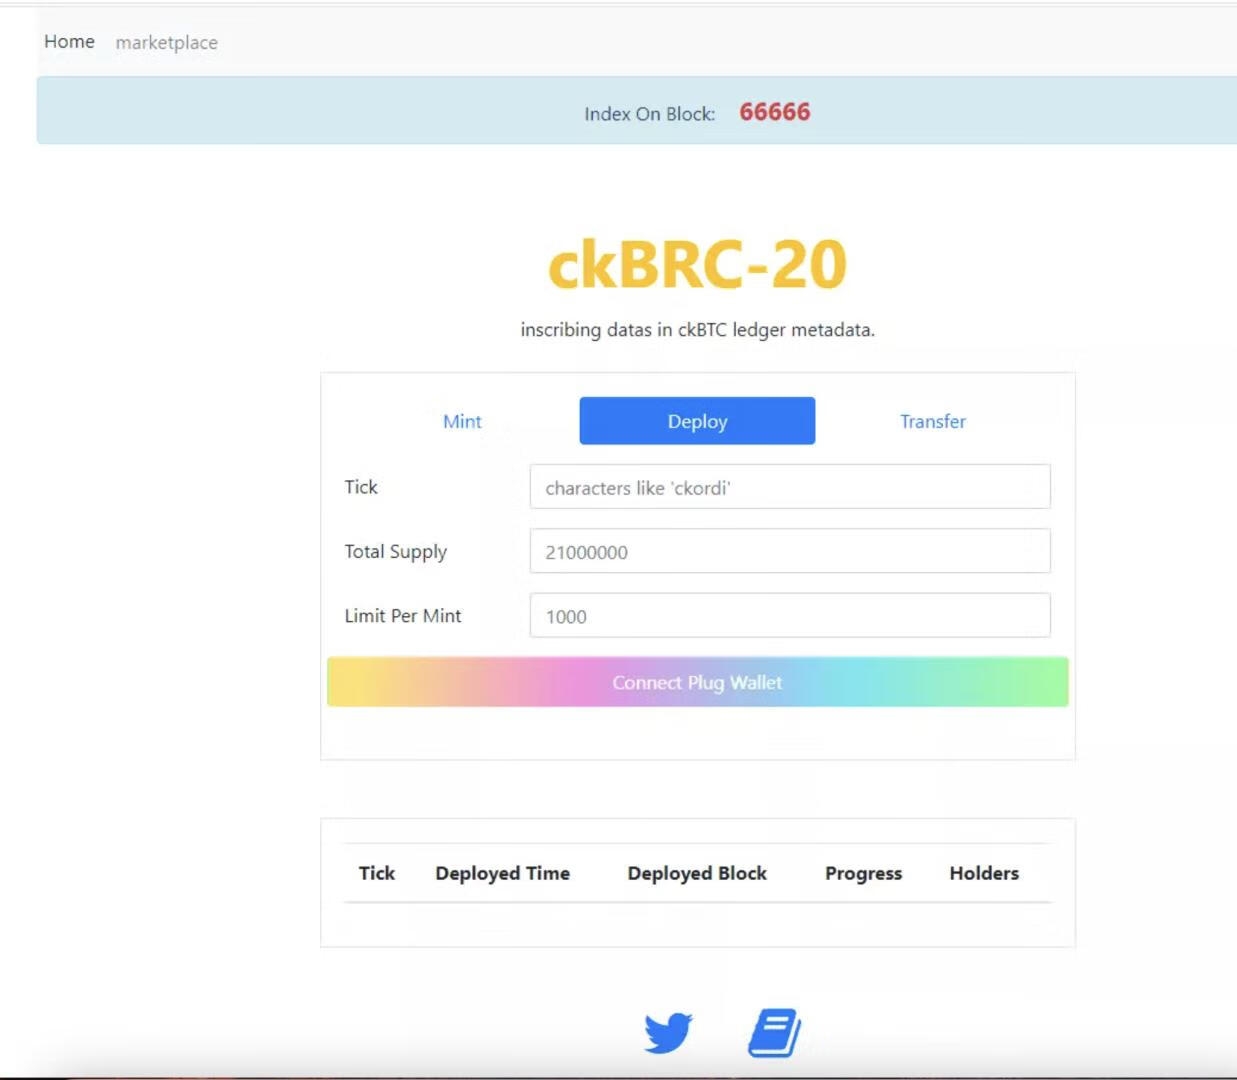Click the red block number 66666
Viewport: 1237px width, 1080px height.
click(775, 112)
